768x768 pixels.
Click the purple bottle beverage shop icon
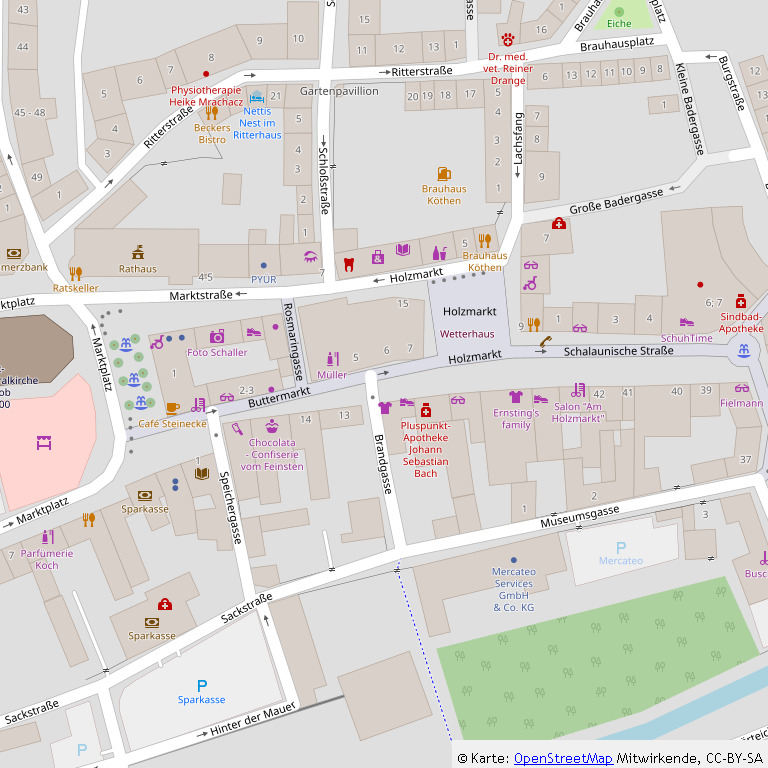click(x=439, y=253)
